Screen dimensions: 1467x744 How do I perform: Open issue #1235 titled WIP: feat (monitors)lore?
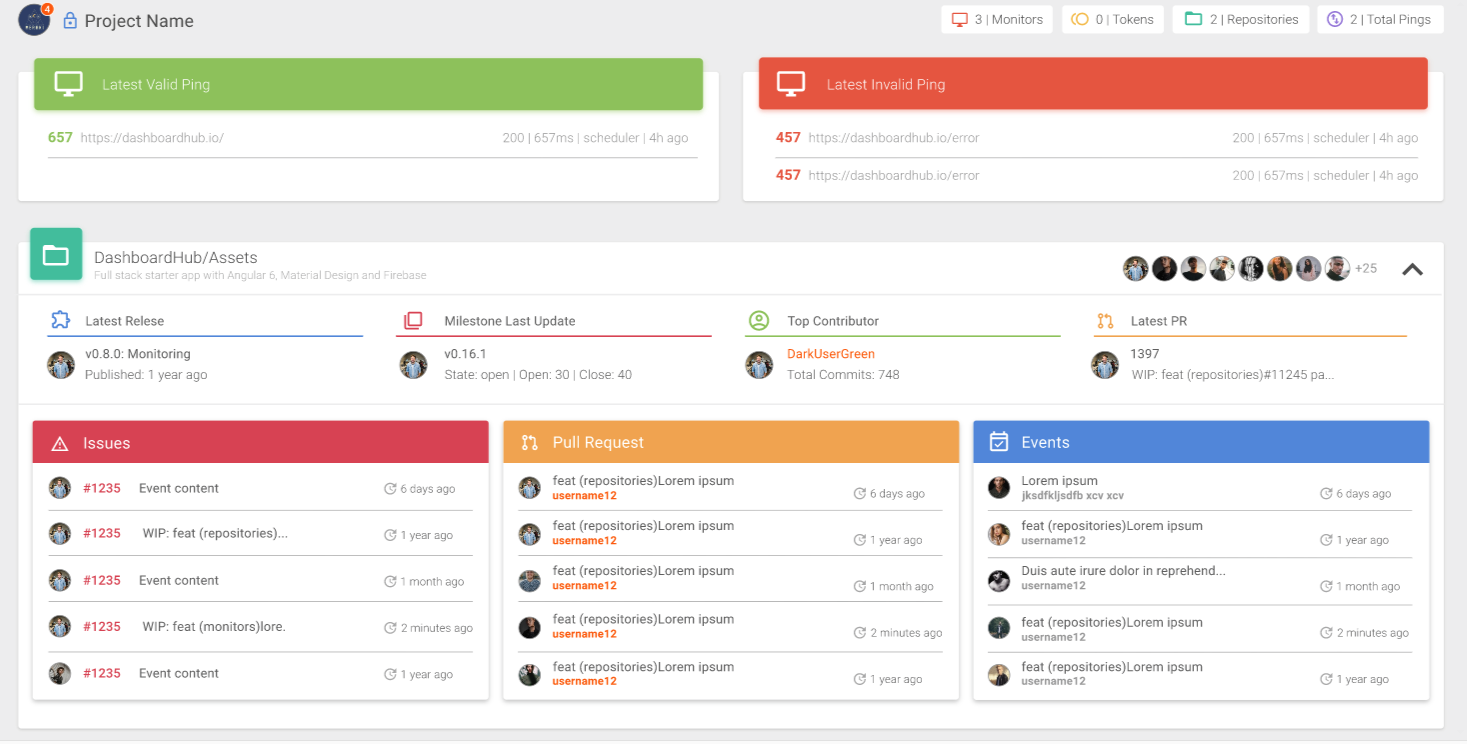[x=104, y=627]
